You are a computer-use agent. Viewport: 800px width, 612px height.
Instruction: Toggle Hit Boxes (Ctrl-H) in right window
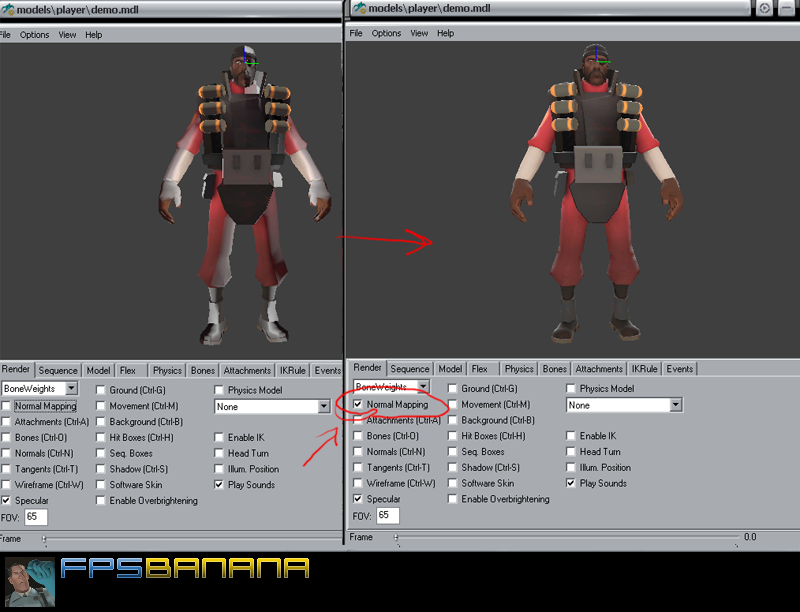pos(452,436)
